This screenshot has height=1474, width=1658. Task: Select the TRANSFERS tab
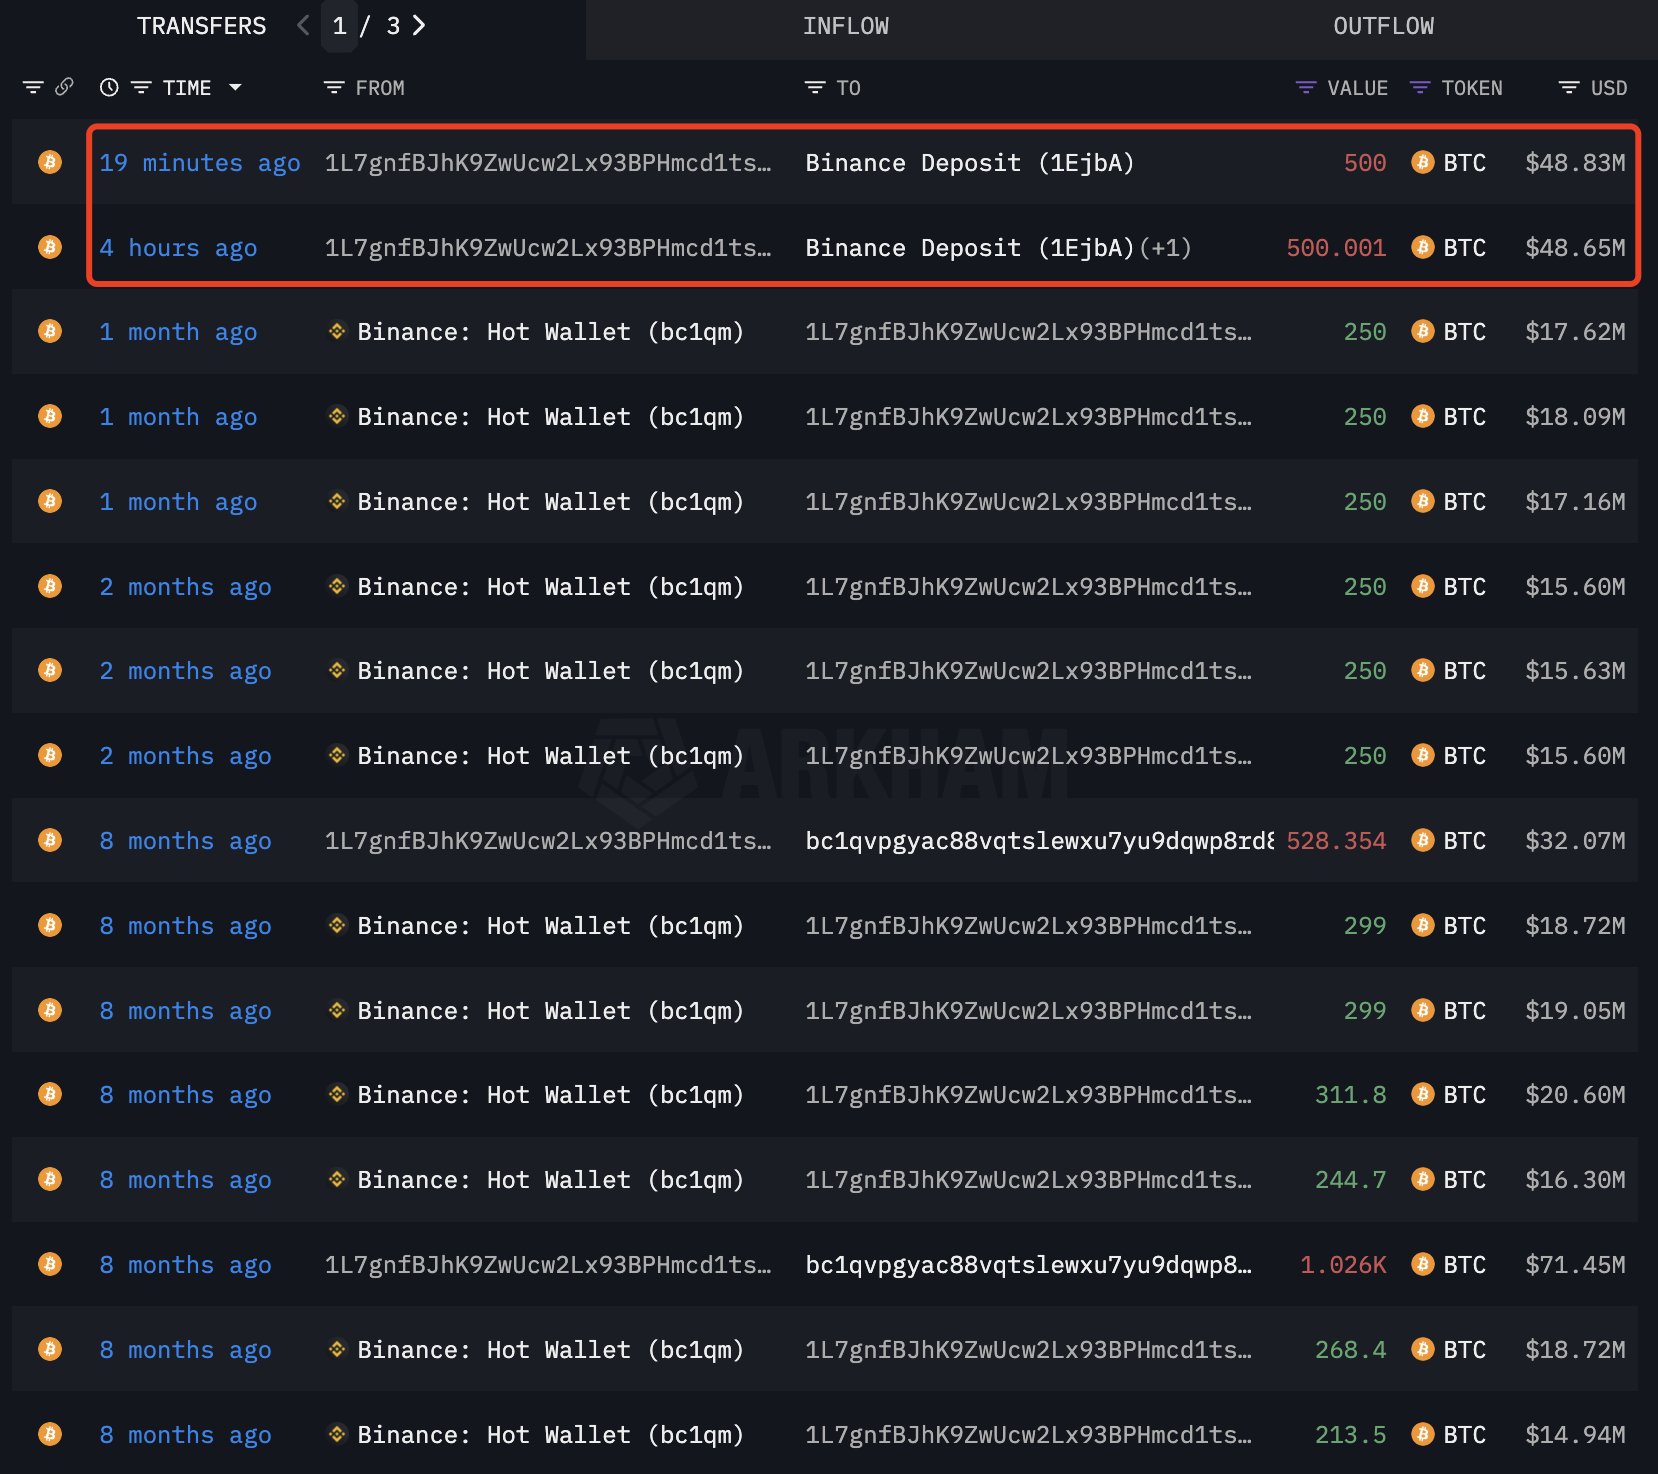pos(201,27)
